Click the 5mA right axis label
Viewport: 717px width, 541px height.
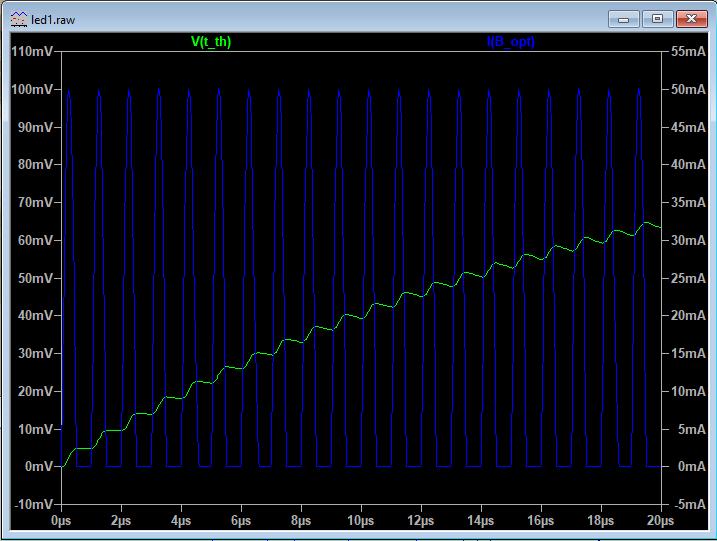(x=692, y=429)
